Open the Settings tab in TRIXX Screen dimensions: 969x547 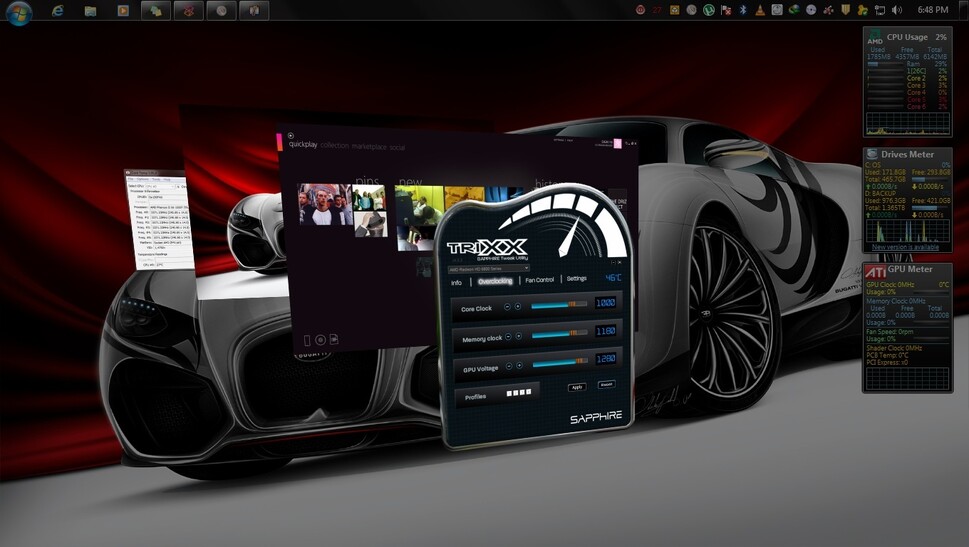577,278
